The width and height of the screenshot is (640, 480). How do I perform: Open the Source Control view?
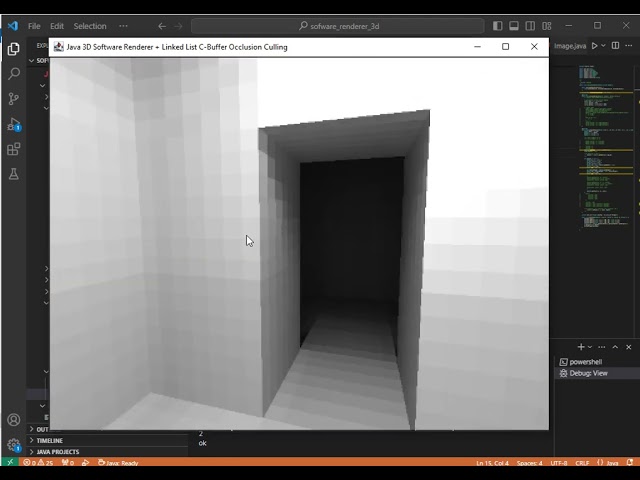point(13,99)
